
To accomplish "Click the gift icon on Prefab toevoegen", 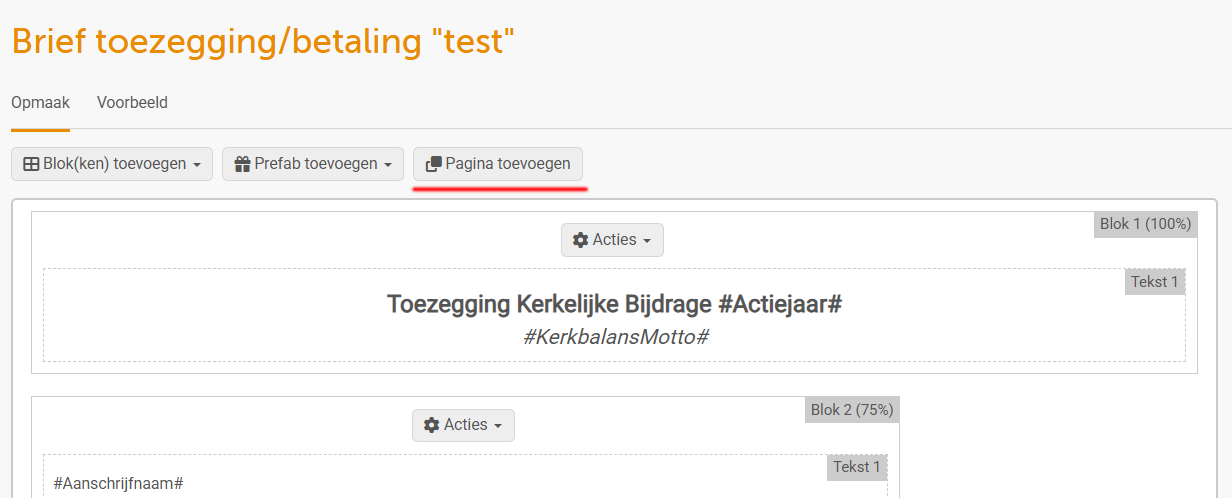I will coord(242,164).
